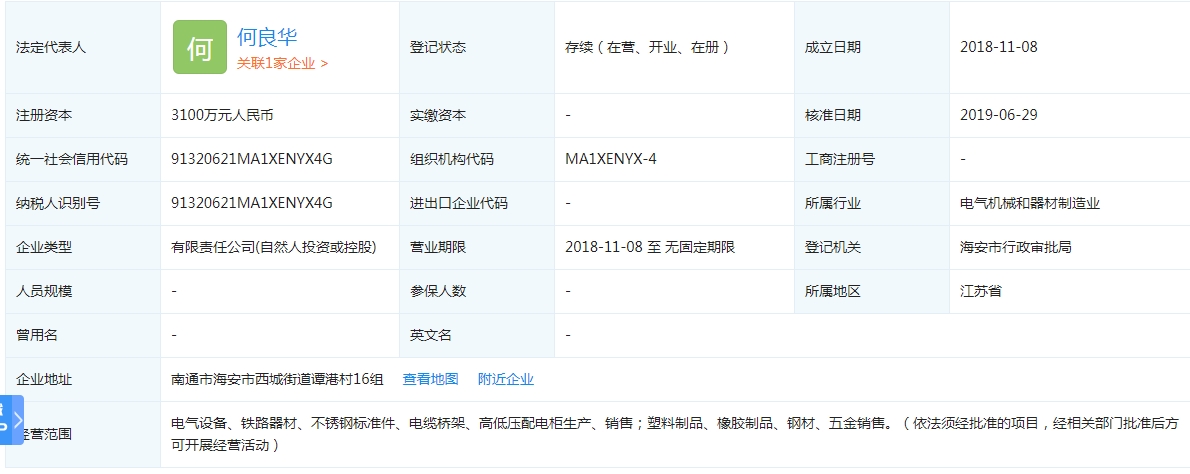Click the region value 江苏省
The height and width of the screenshot is (474, 1190).
point(981,291)
